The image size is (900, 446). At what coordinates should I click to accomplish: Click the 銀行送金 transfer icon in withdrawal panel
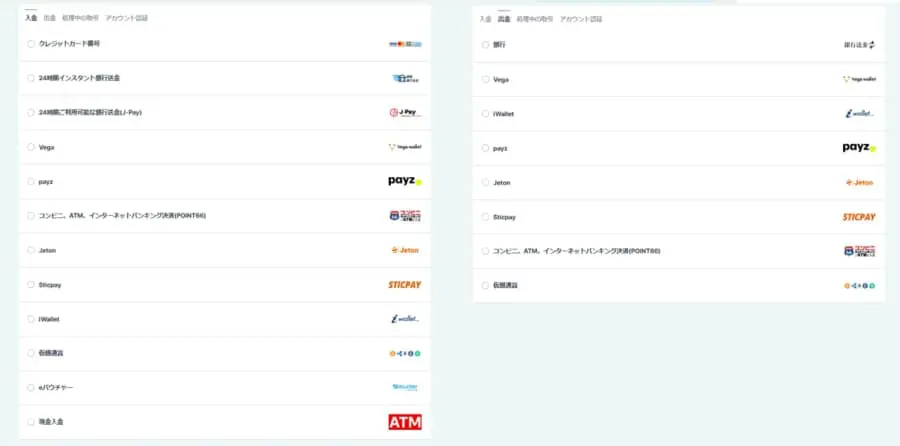point(860,45)
